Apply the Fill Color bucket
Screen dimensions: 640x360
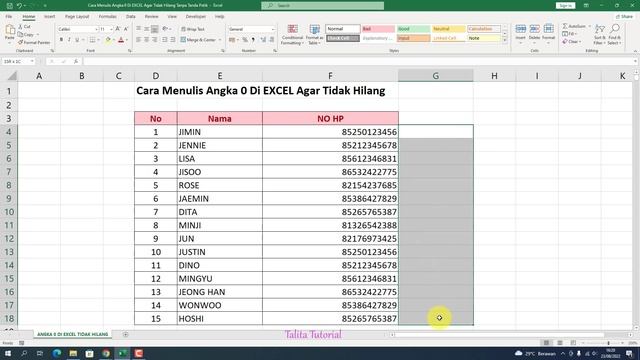point(108,40)
